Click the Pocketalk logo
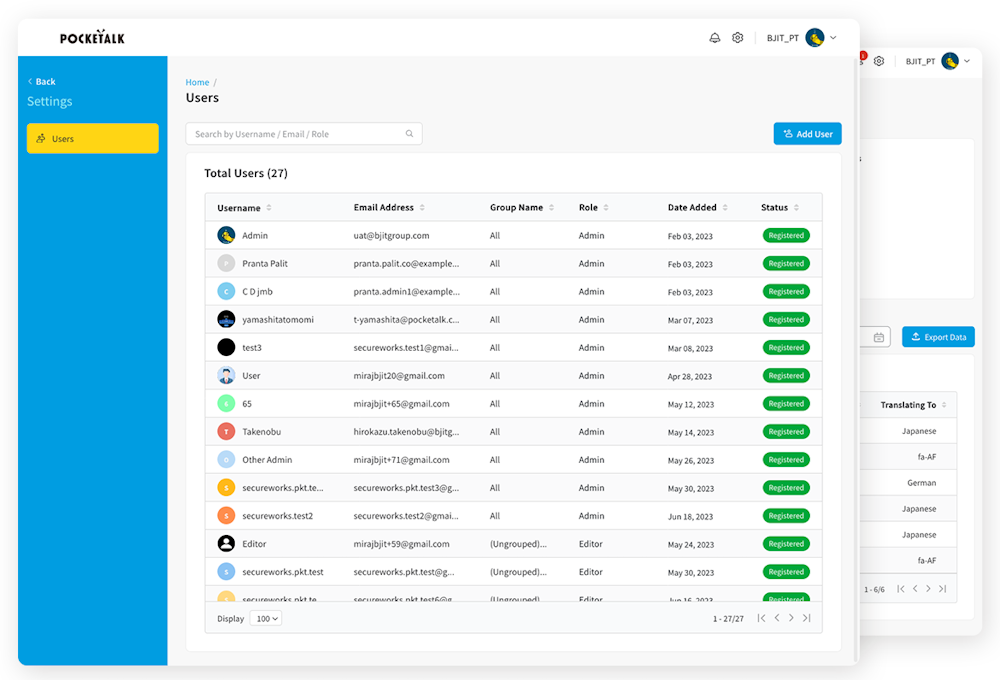The image size is (1000, 680). (92, 38)
